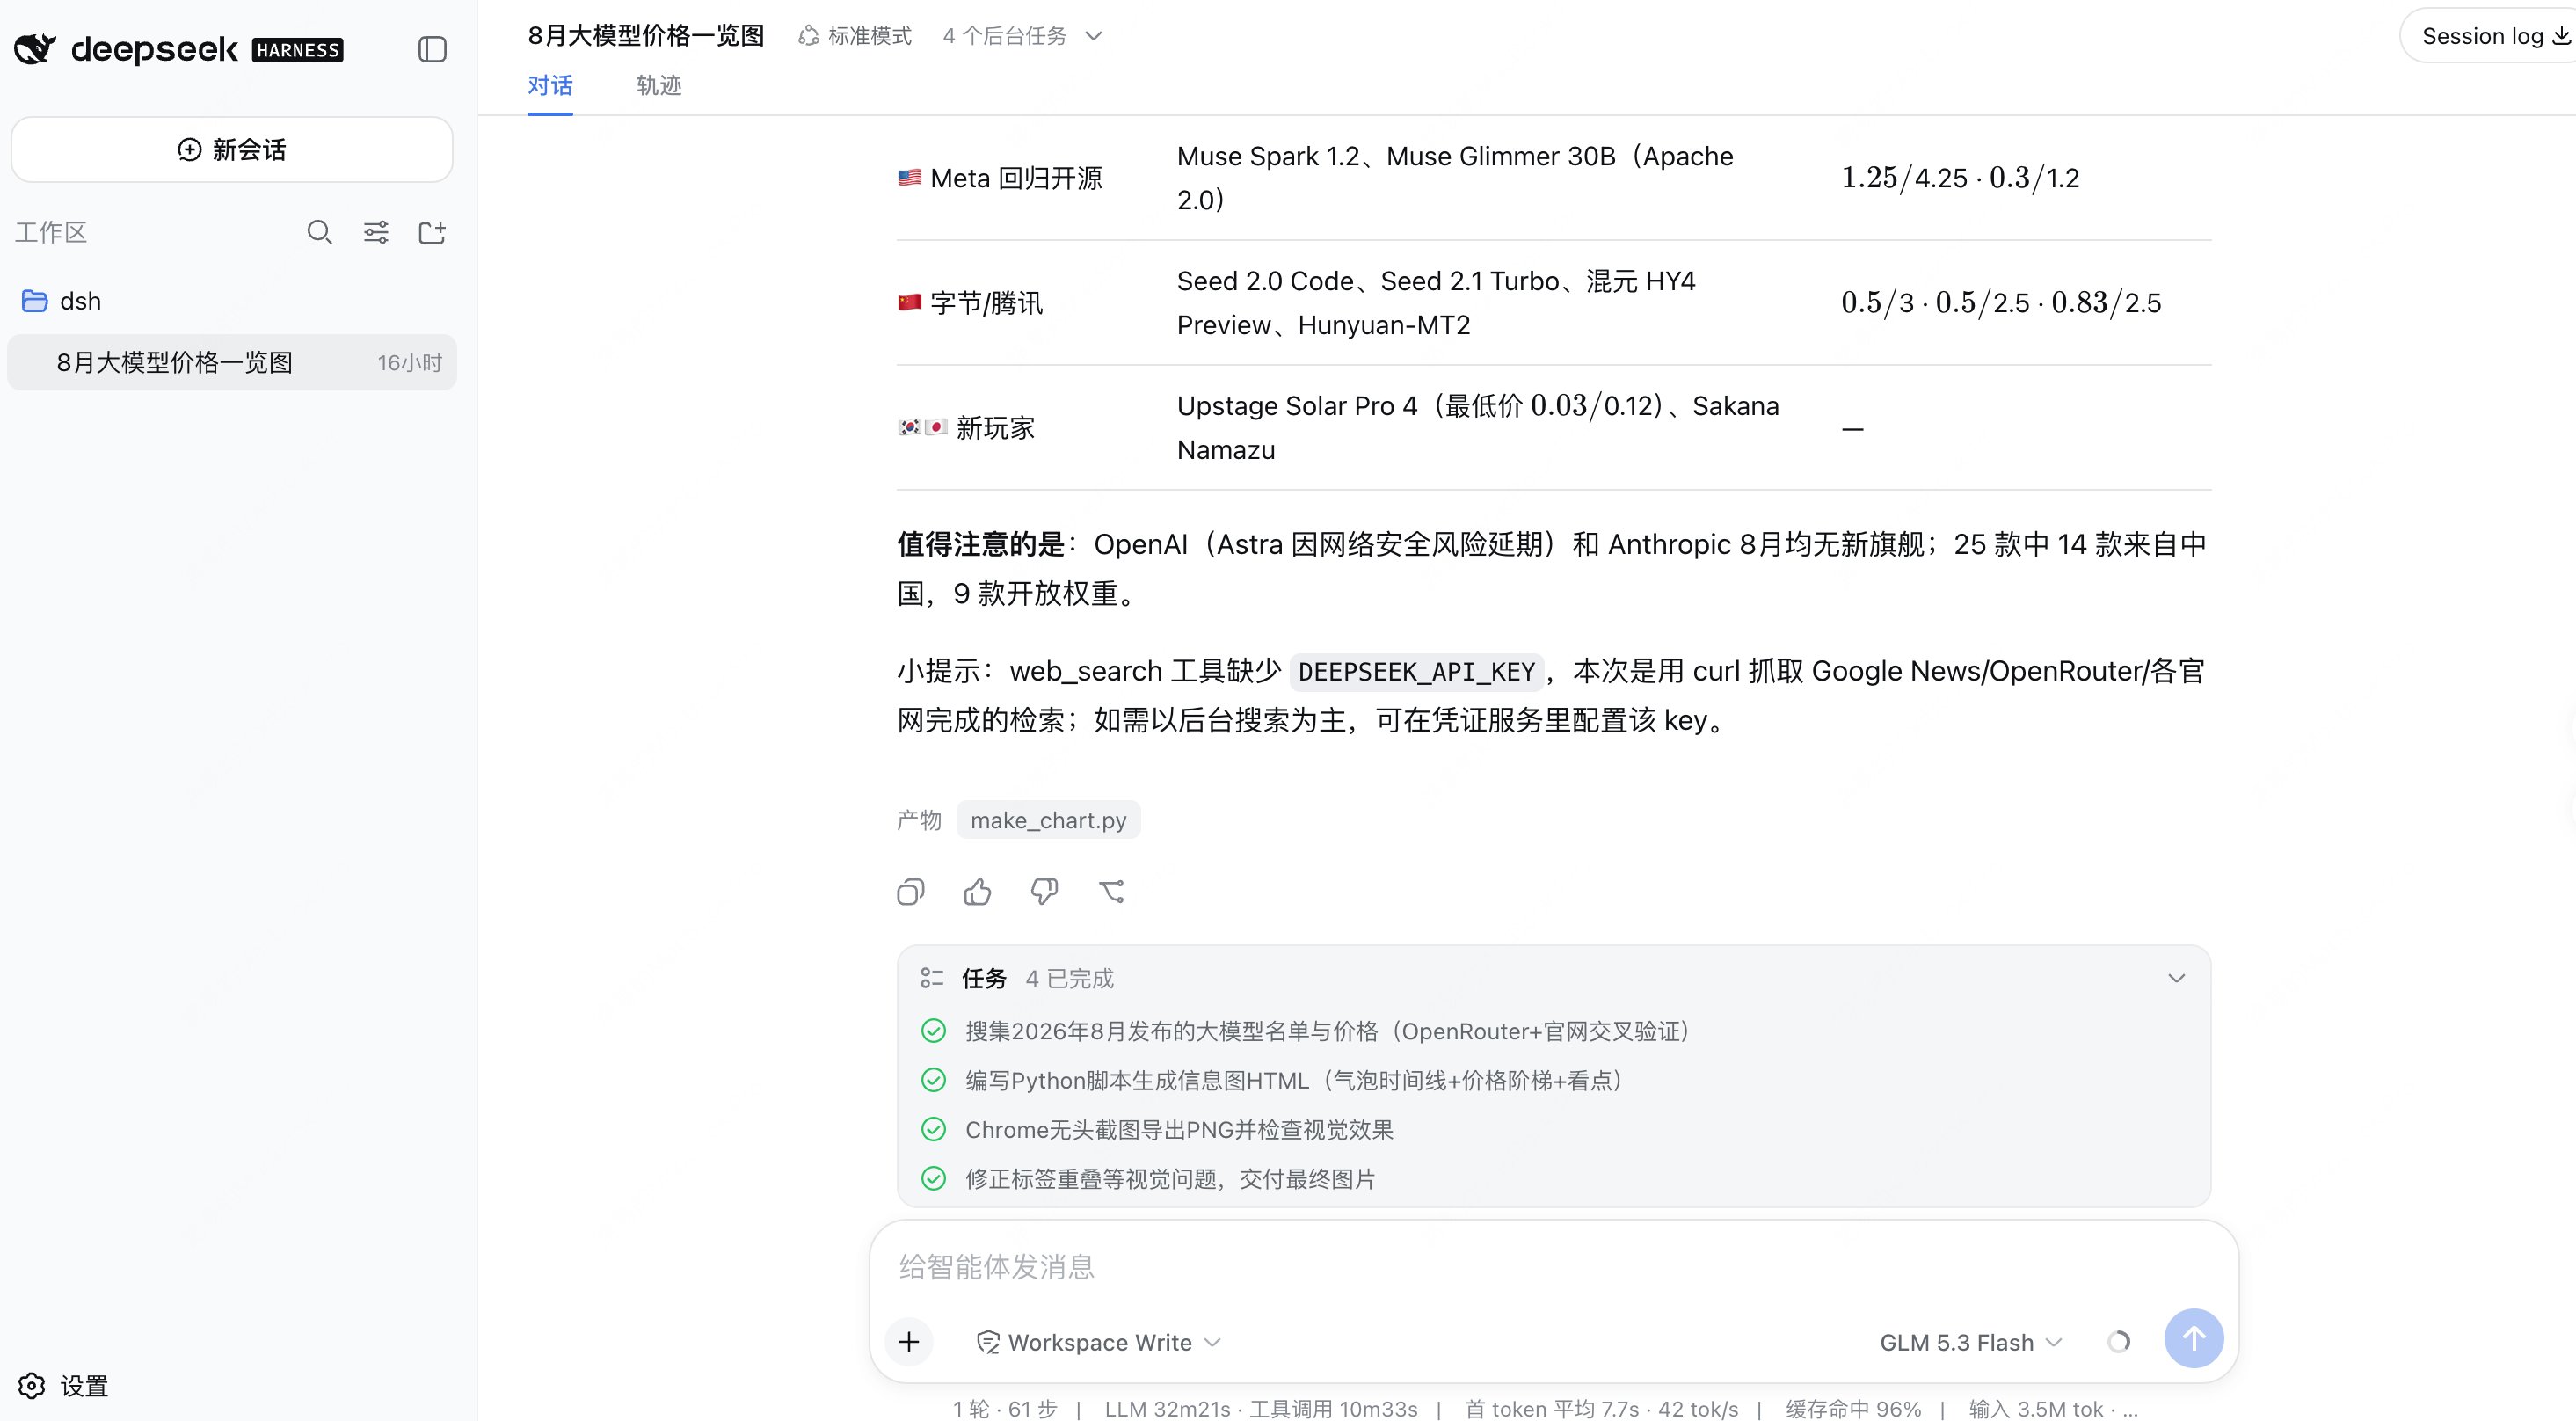Search the workspace list
2576x1421 pixels.
[x=319, y=232]
